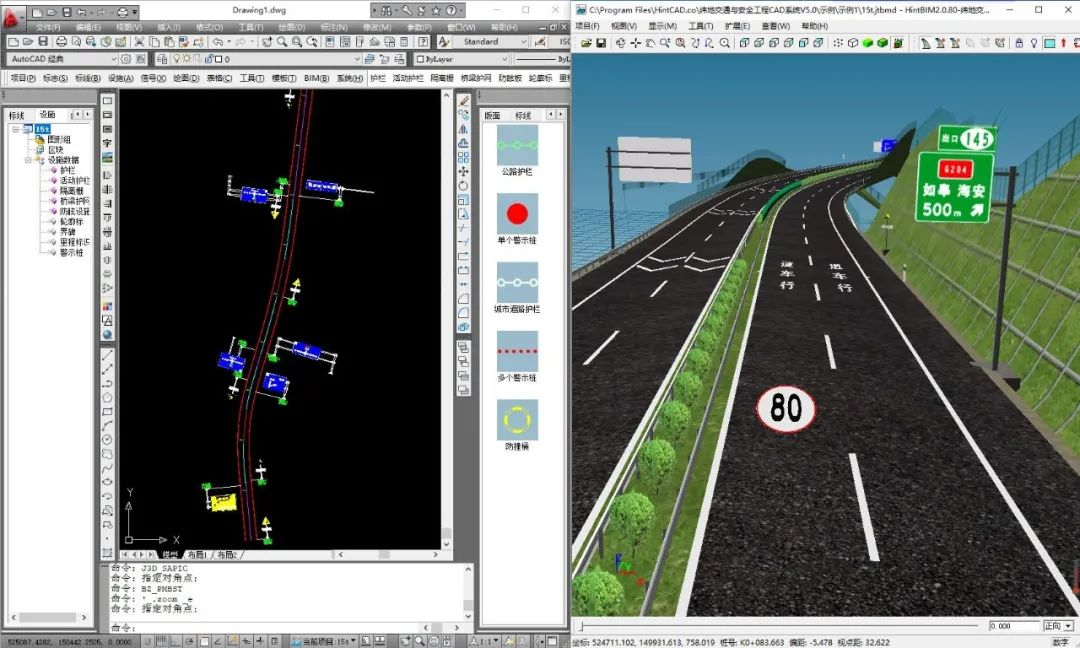This screenshot has height=648, width=1080.
Task: Select the 单个警示桩 red dot thumbnail
Action: [517, 214]
